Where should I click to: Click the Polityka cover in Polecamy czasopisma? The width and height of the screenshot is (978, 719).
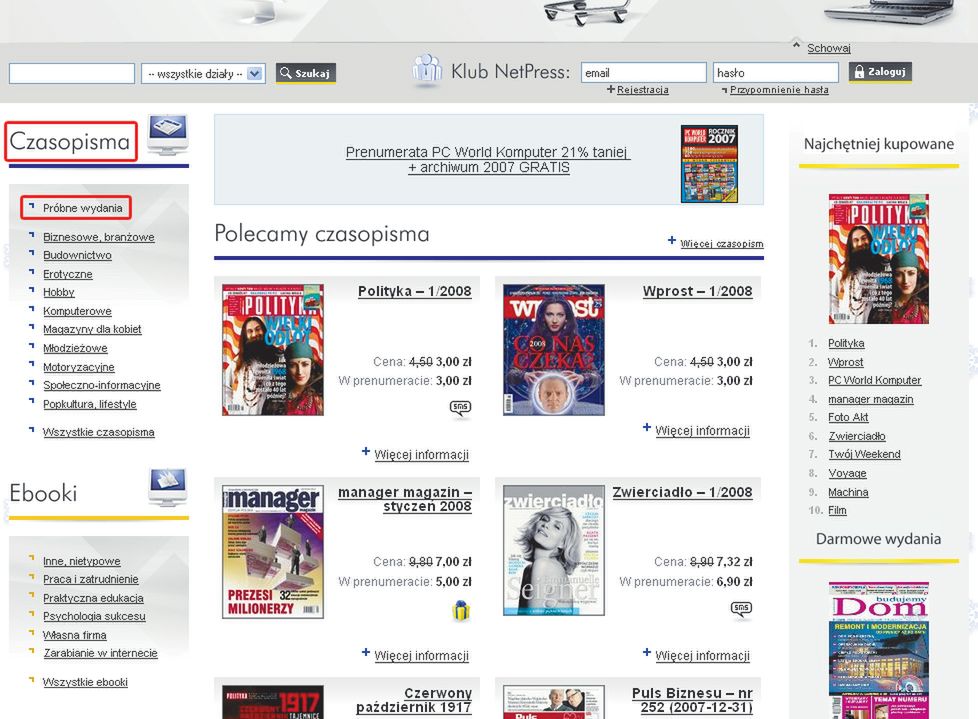point(273,350)
